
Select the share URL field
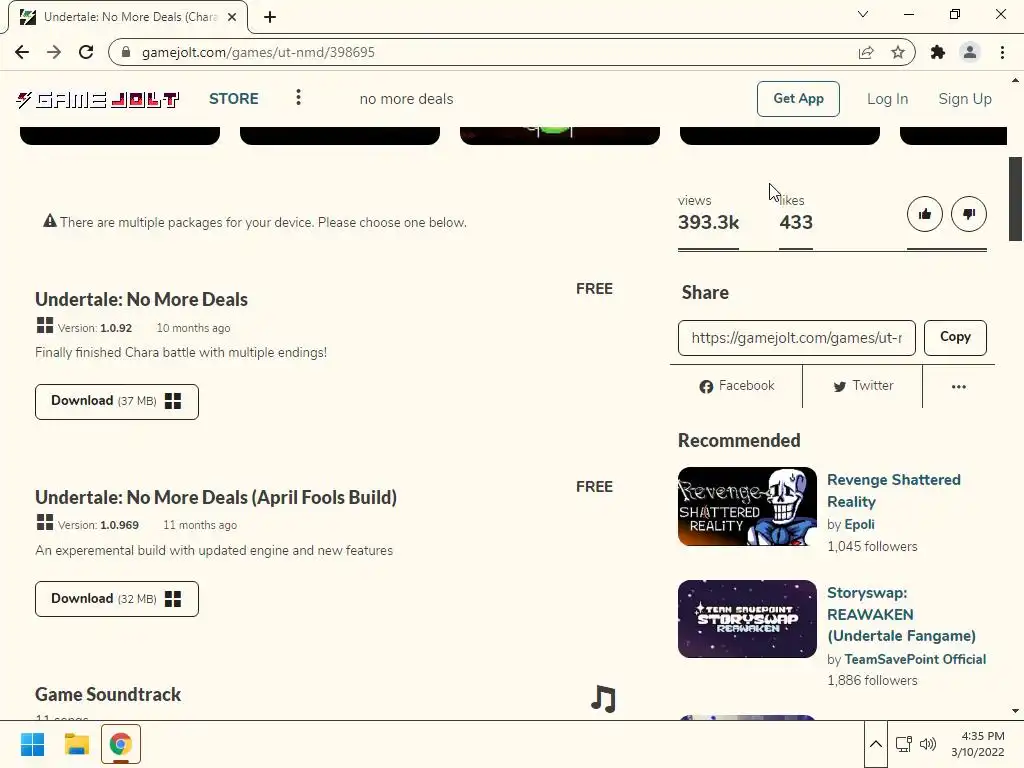(796, 338)
